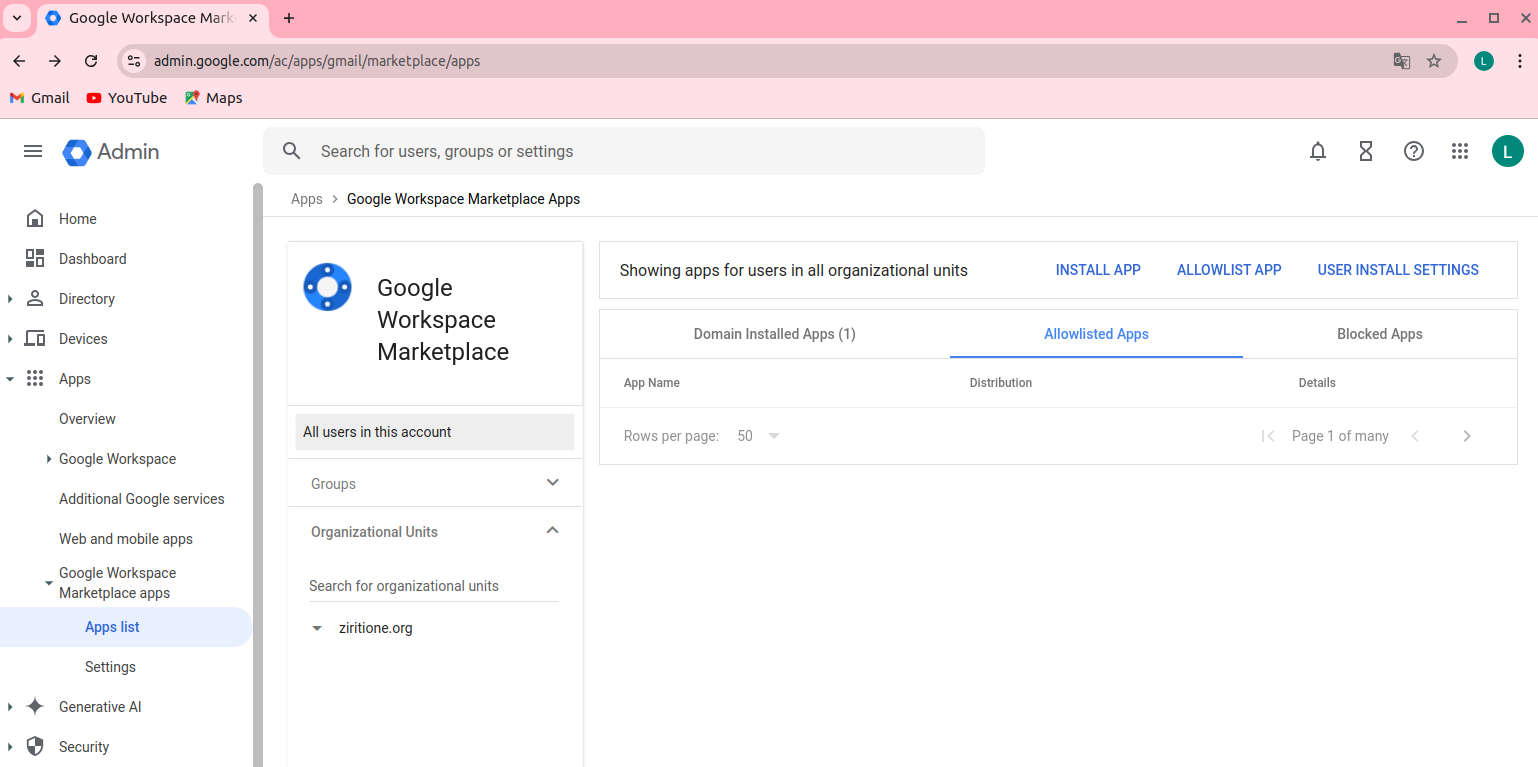Open the account avatar in Admin header
The height and width of the screenshot is (767, 1538).
coord(1508,151)
